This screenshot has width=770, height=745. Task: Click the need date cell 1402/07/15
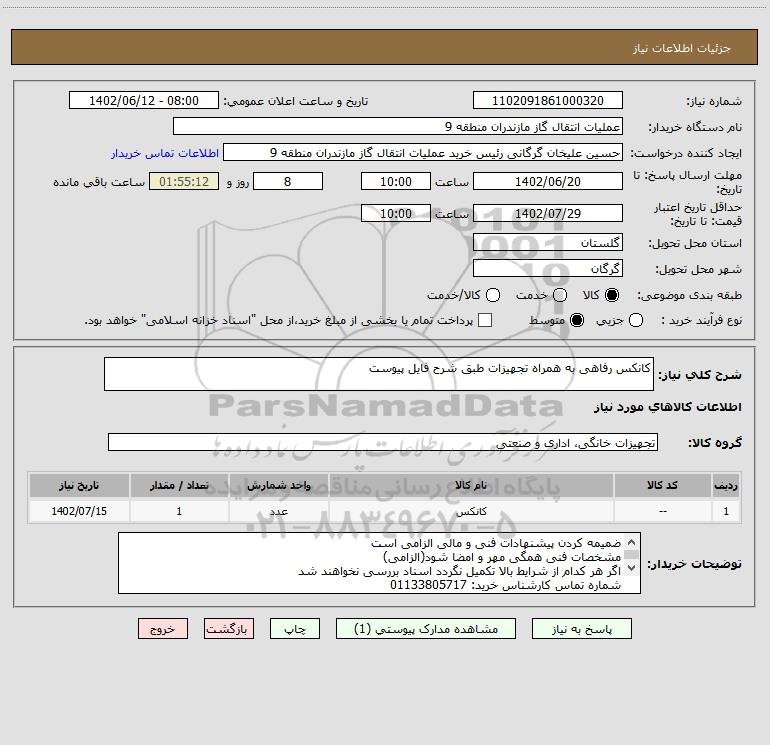79,511
